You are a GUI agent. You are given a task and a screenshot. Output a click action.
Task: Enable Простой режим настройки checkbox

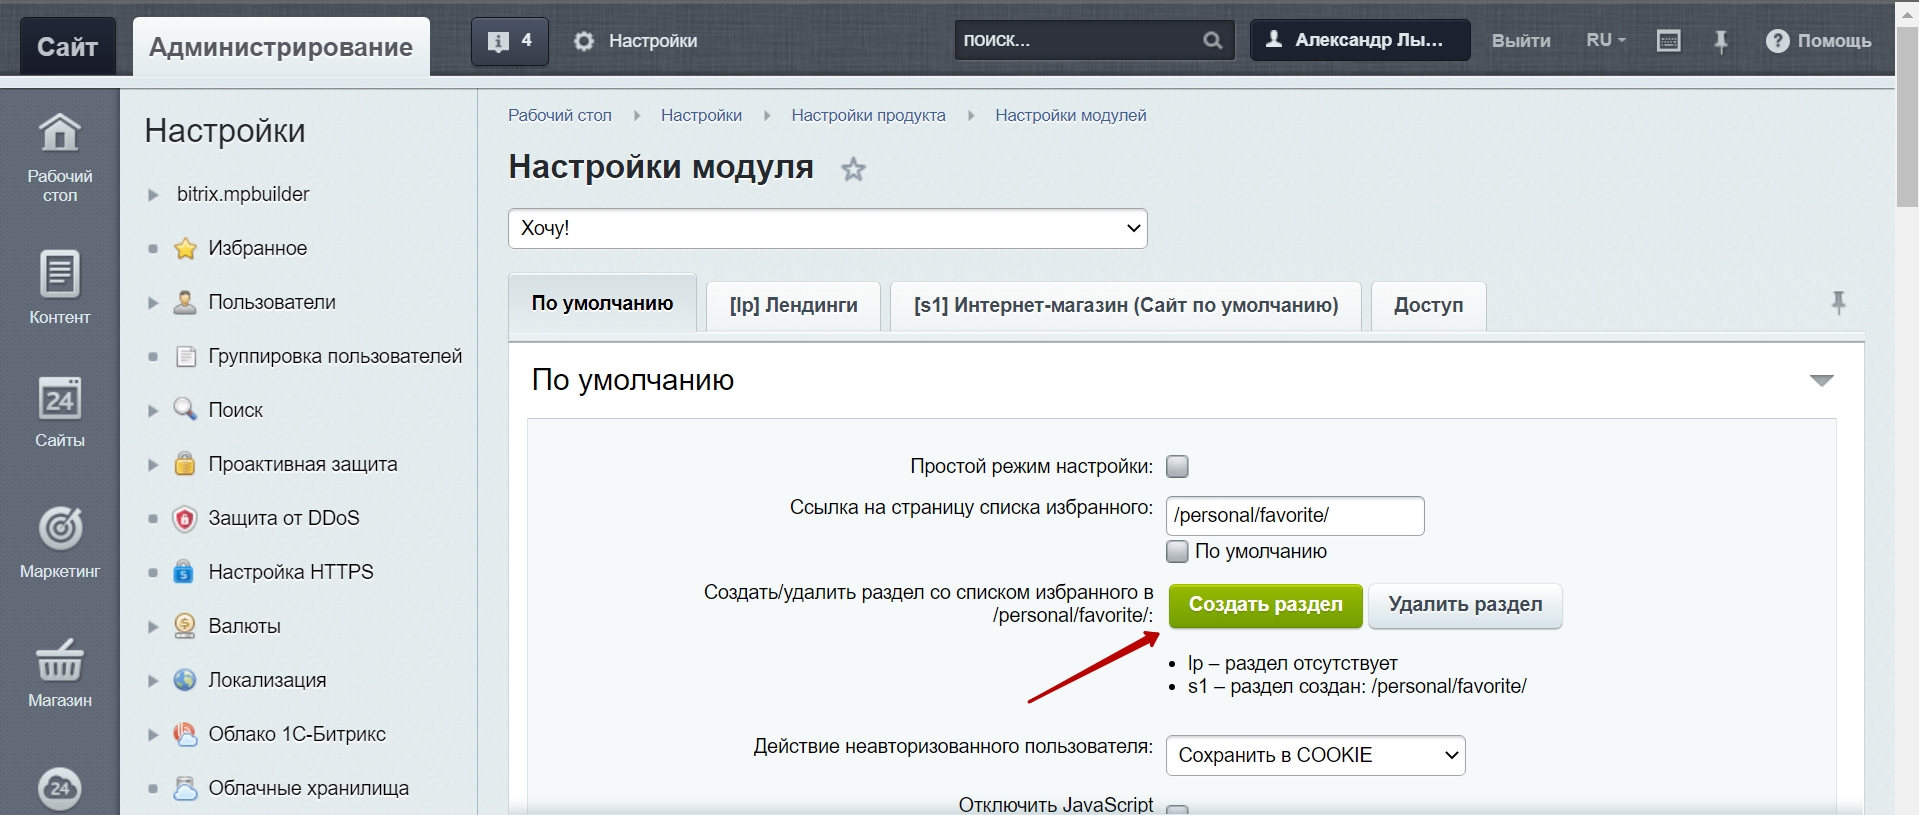tap(1177, 467)
